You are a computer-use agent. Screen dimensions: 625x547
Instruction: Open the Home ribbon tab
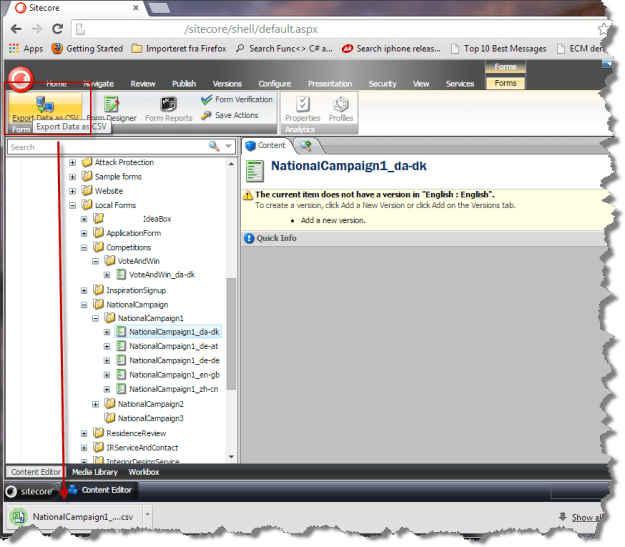click(x=56, y=84)
